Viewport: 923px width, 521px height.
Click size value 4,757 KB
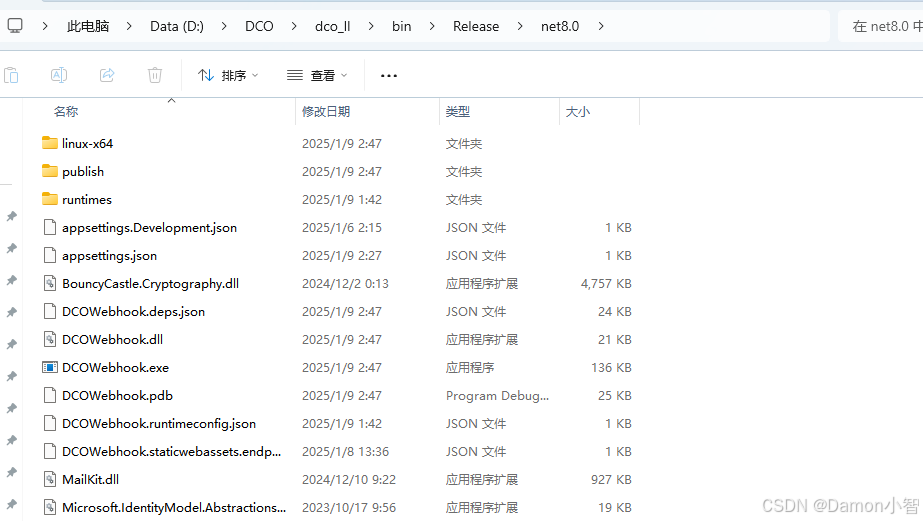[606, 283]
